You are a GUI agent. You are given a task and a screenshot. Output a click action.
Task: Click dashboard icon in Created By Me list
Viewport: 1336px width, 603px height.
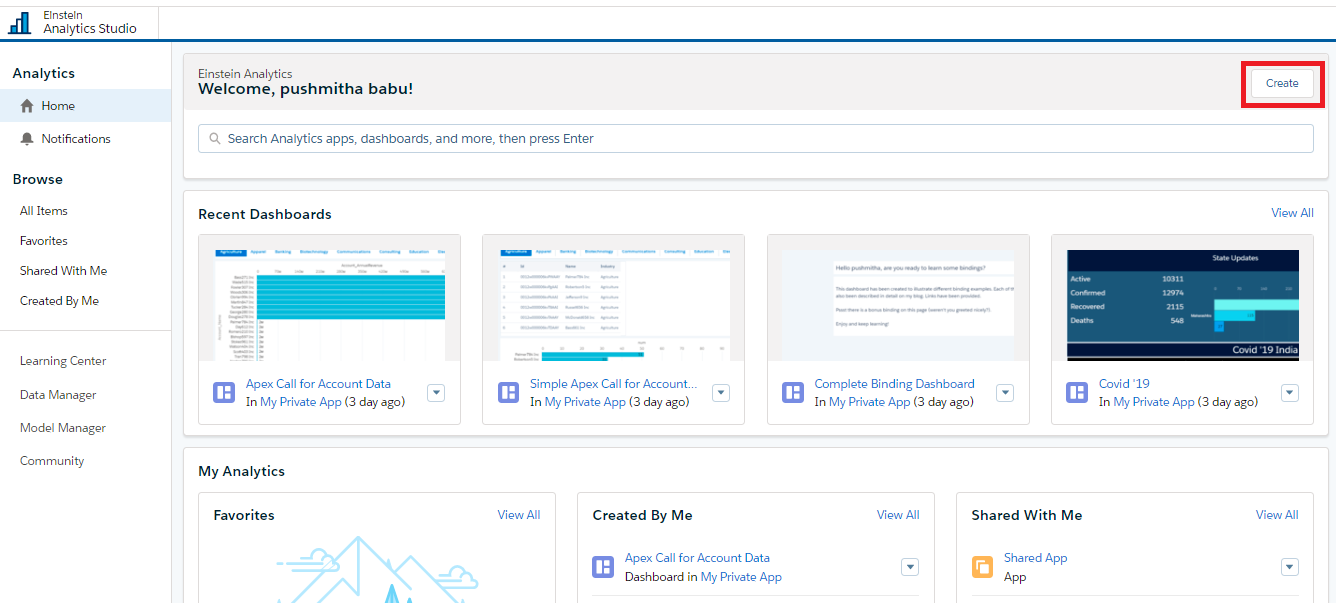603,567
